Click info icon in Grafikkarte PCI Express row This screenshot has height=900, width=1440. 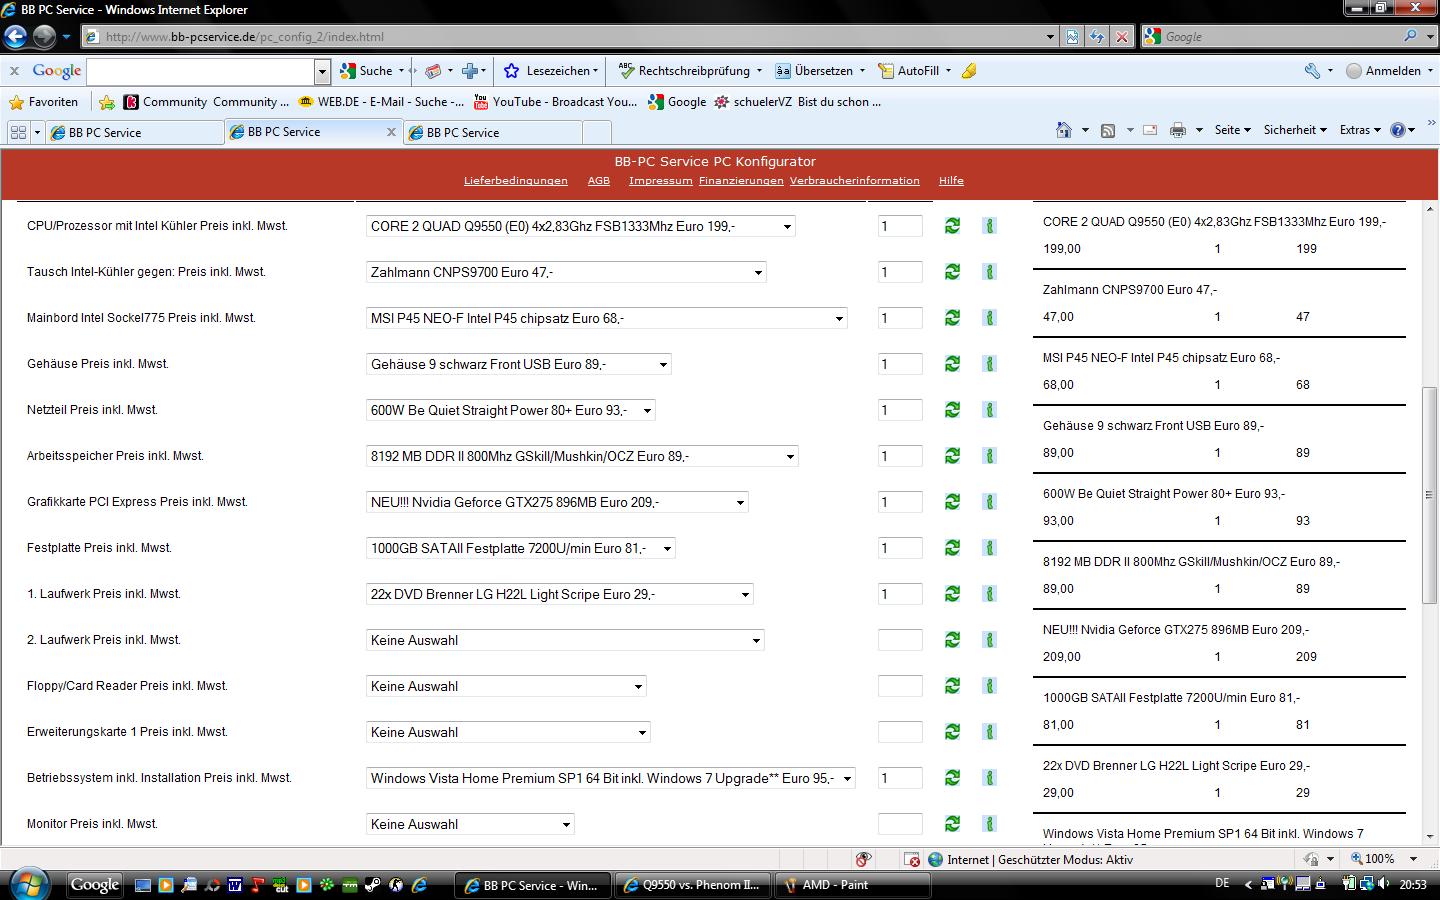(989, 502)
